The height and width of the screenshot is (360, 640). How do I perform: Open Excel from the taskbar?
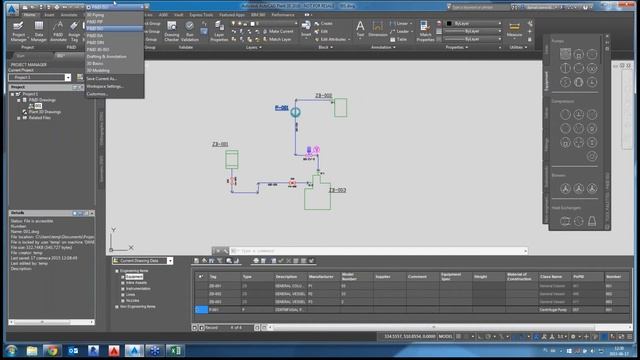175,351
